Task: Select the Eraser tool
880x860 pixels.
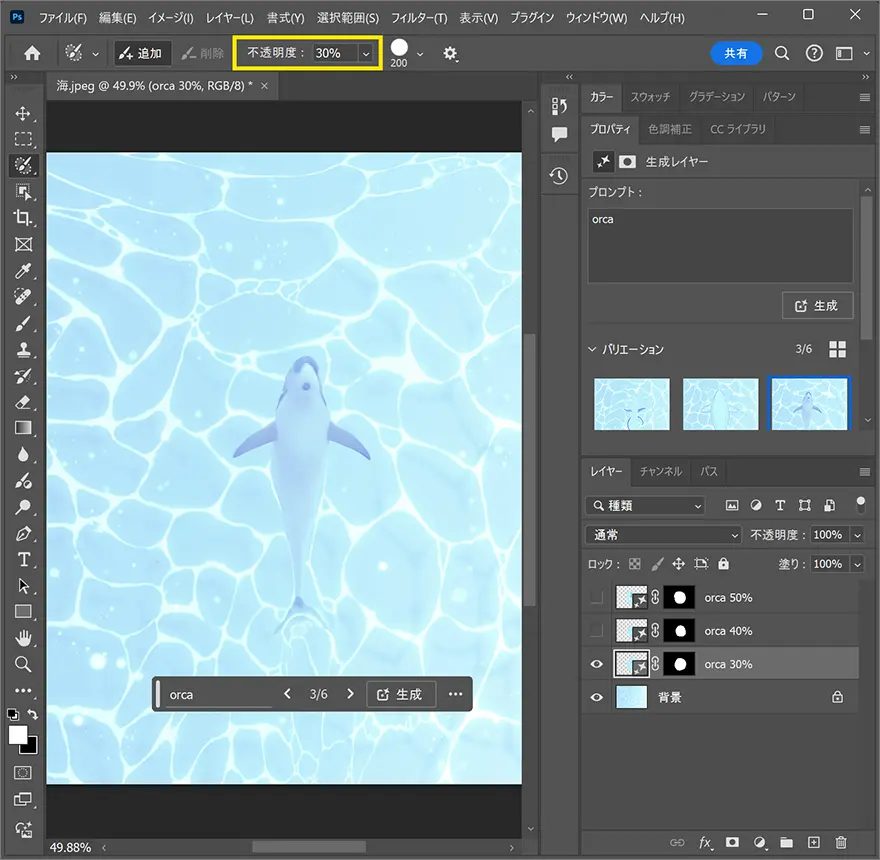Action: [23, 402]
